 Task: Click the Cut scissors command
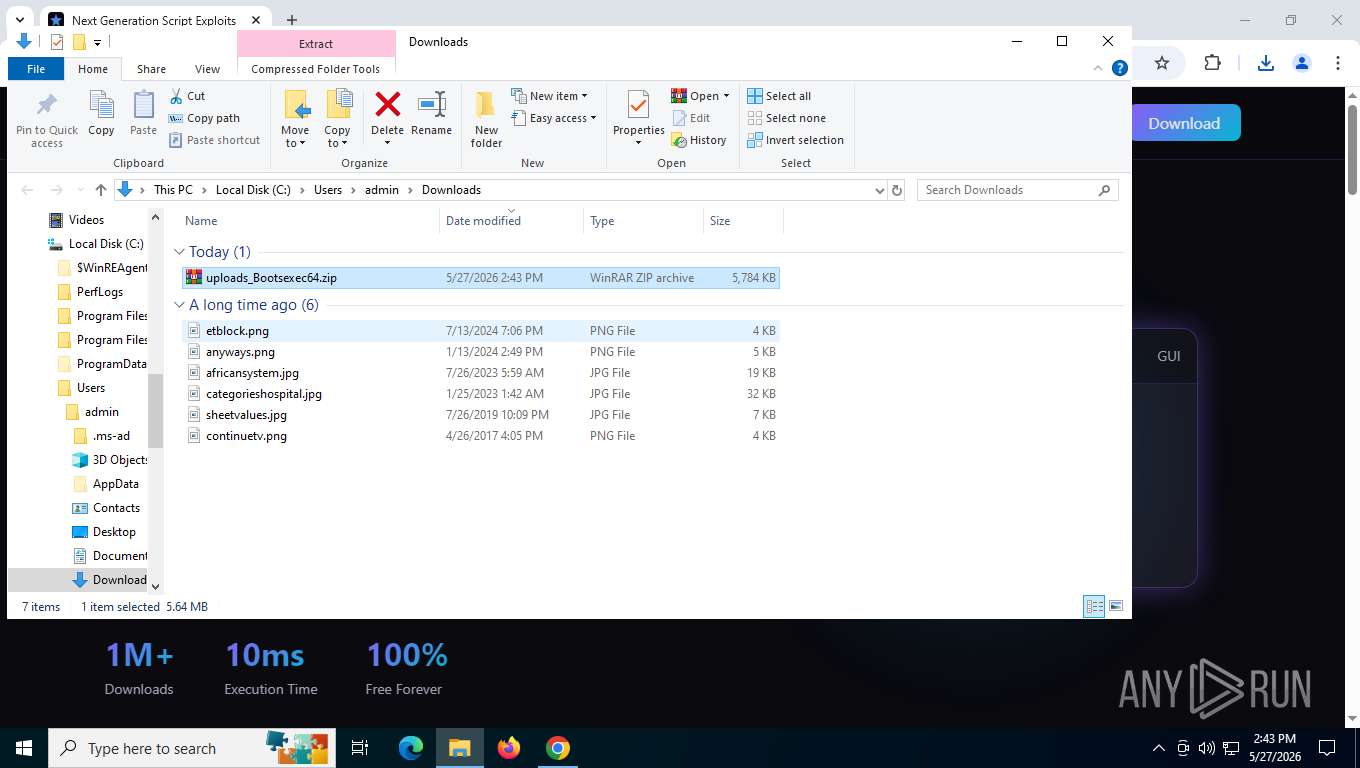tap(187, 96)
